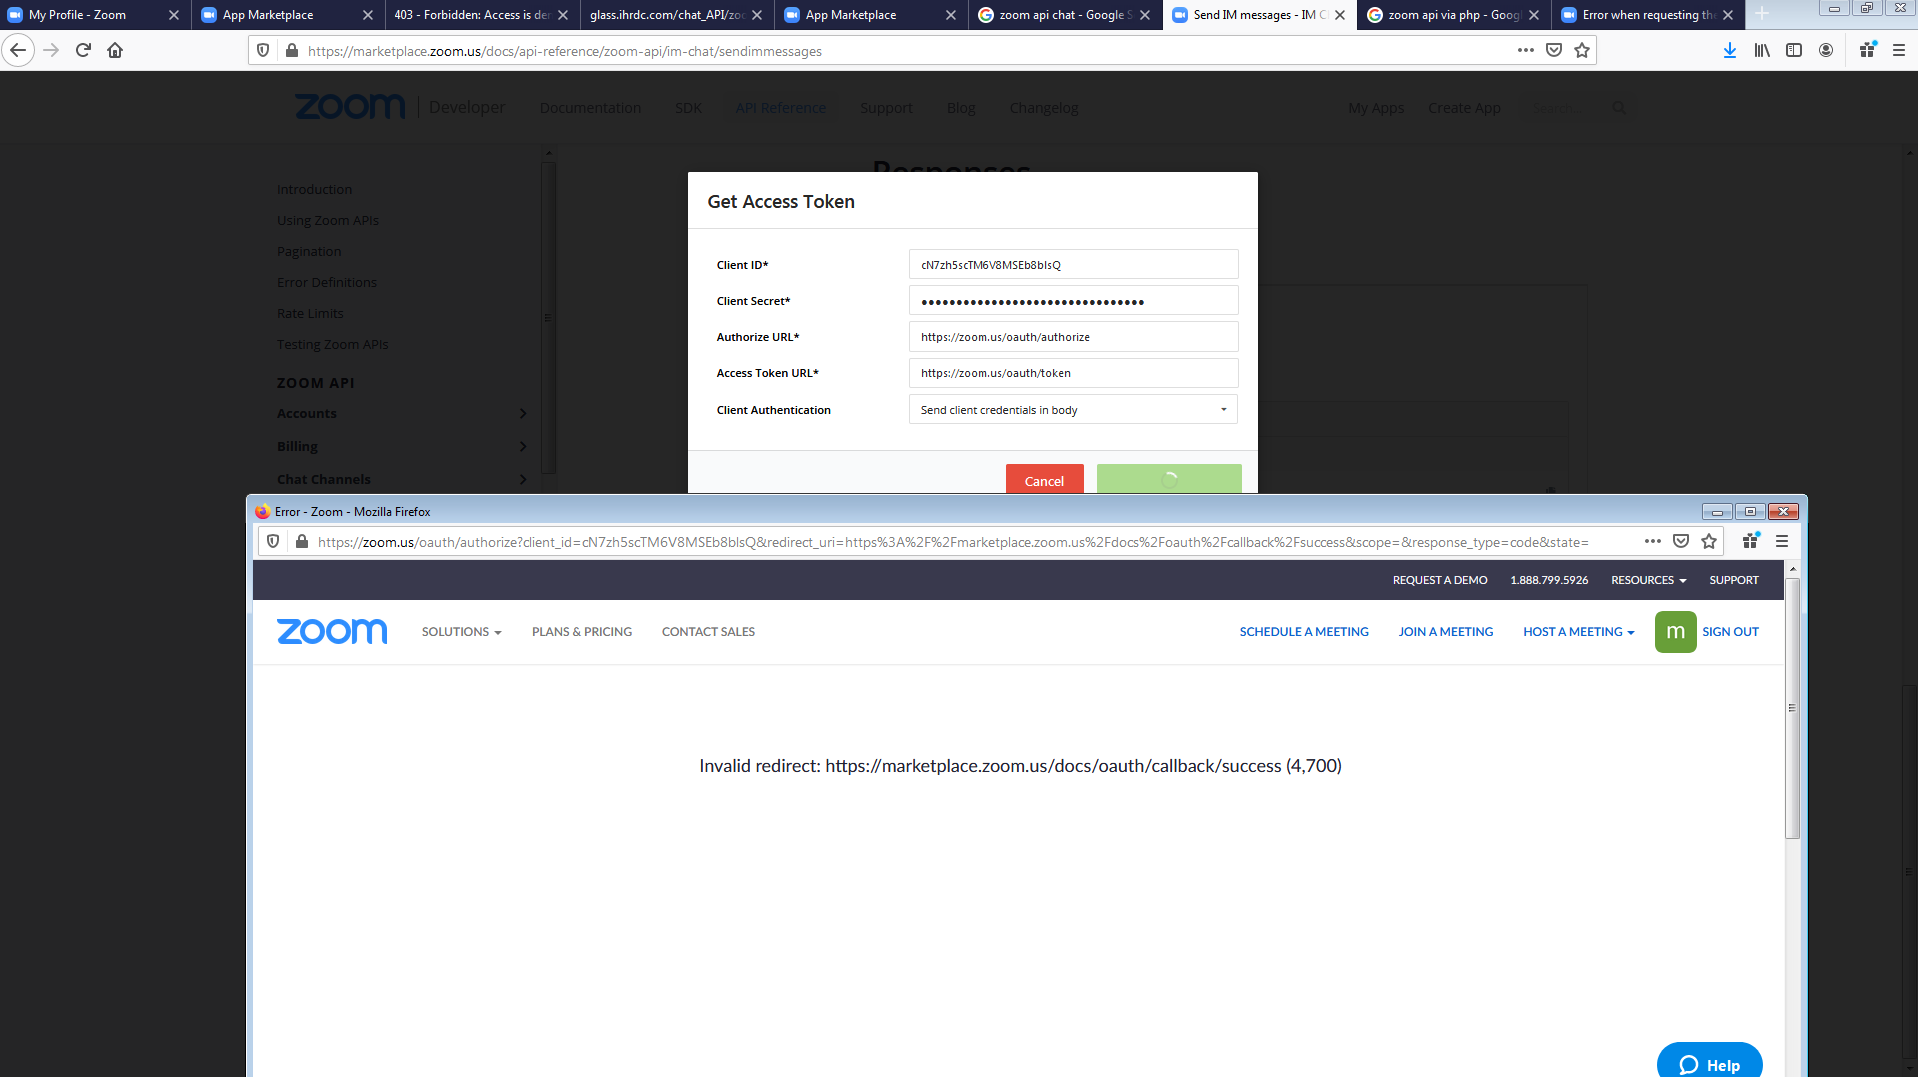1919x1080 pixels.
Task: Cancel the Get Access Token dialog
Action: click(x=1044, y=480)
